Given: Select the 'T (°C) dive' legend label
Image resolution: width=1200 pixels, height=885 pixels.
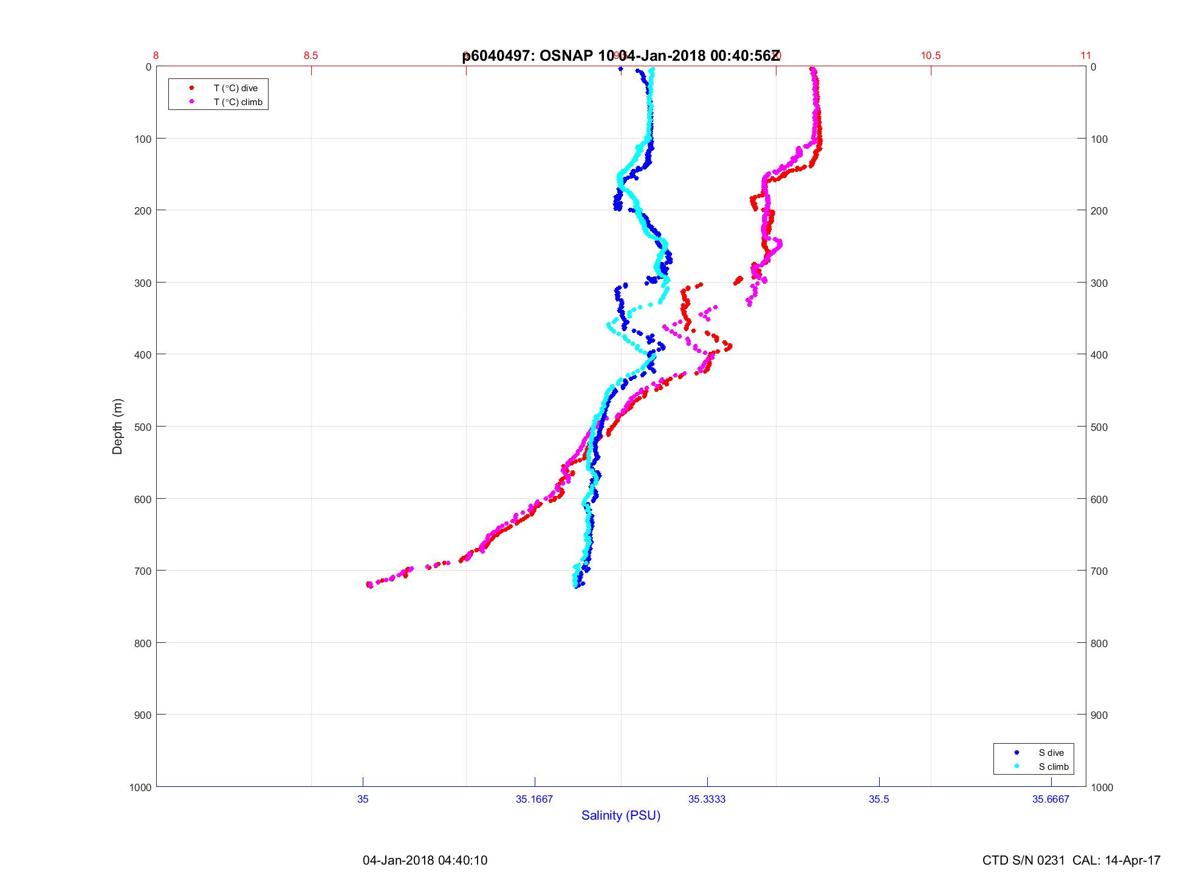Looking at the screenshot, I should (235, 88).
